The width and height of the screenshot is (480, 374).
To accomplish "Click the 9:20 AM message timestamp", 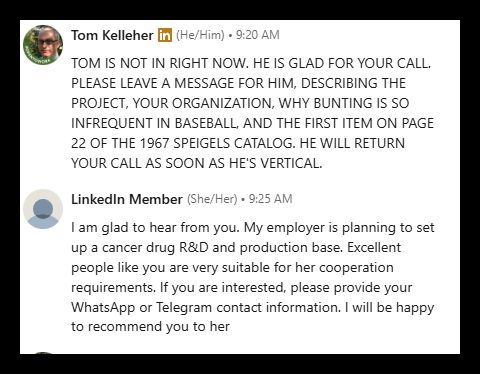I will [x=258, y=35].
